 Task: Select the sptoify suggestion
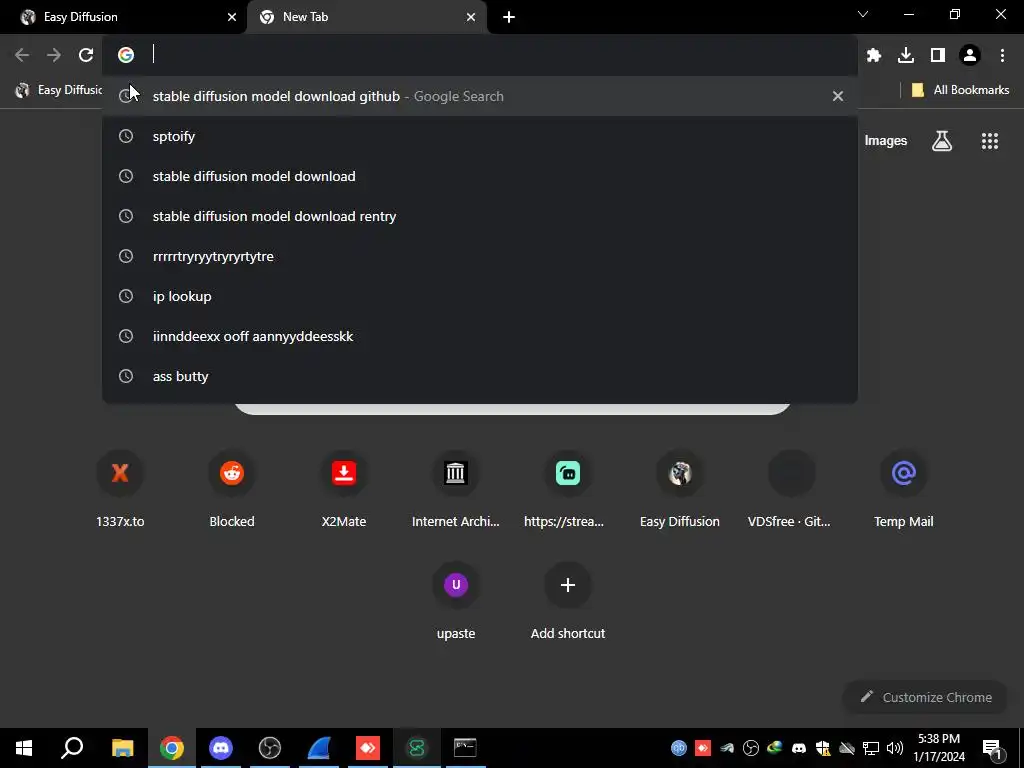pos(480,136)
